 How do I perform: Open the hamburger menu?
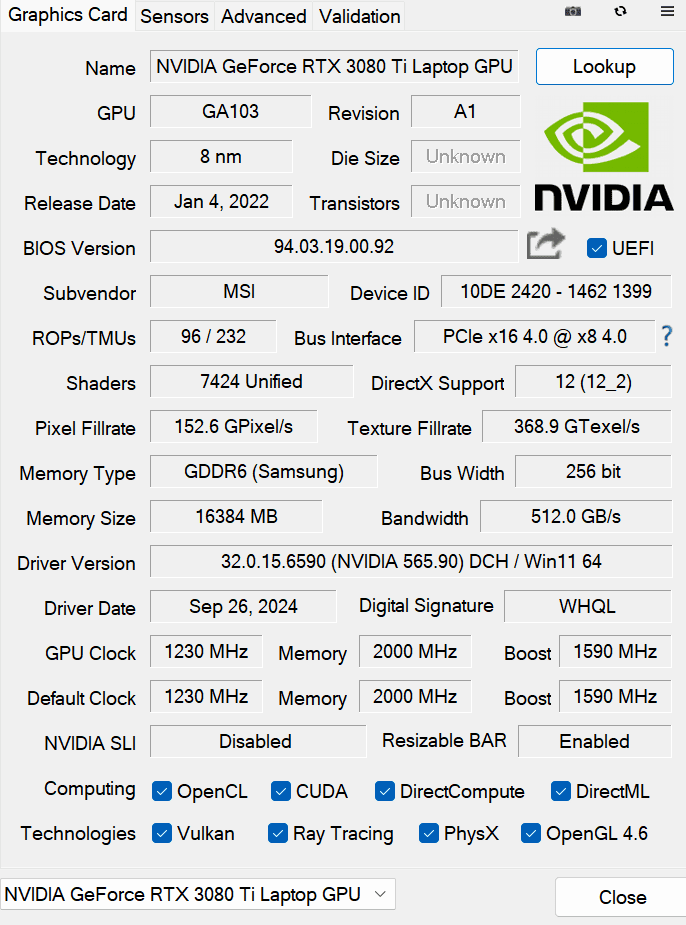(x=667, y=11)
